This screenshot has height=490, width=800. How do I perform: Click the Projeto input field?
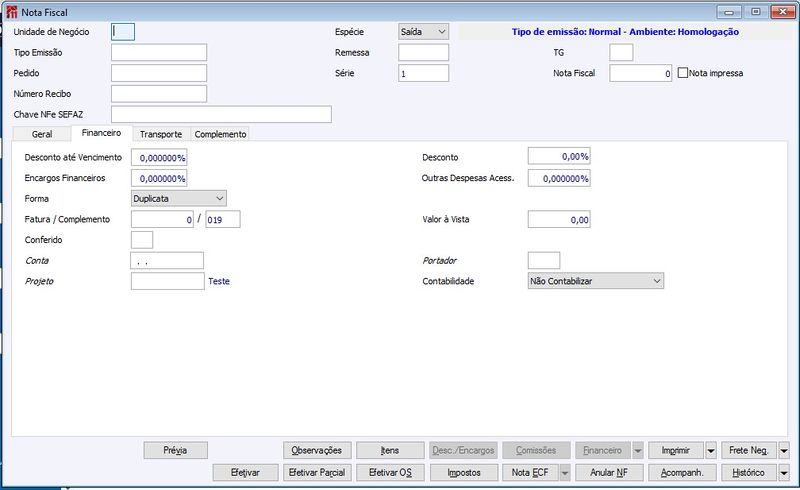(x=168, y=281)
